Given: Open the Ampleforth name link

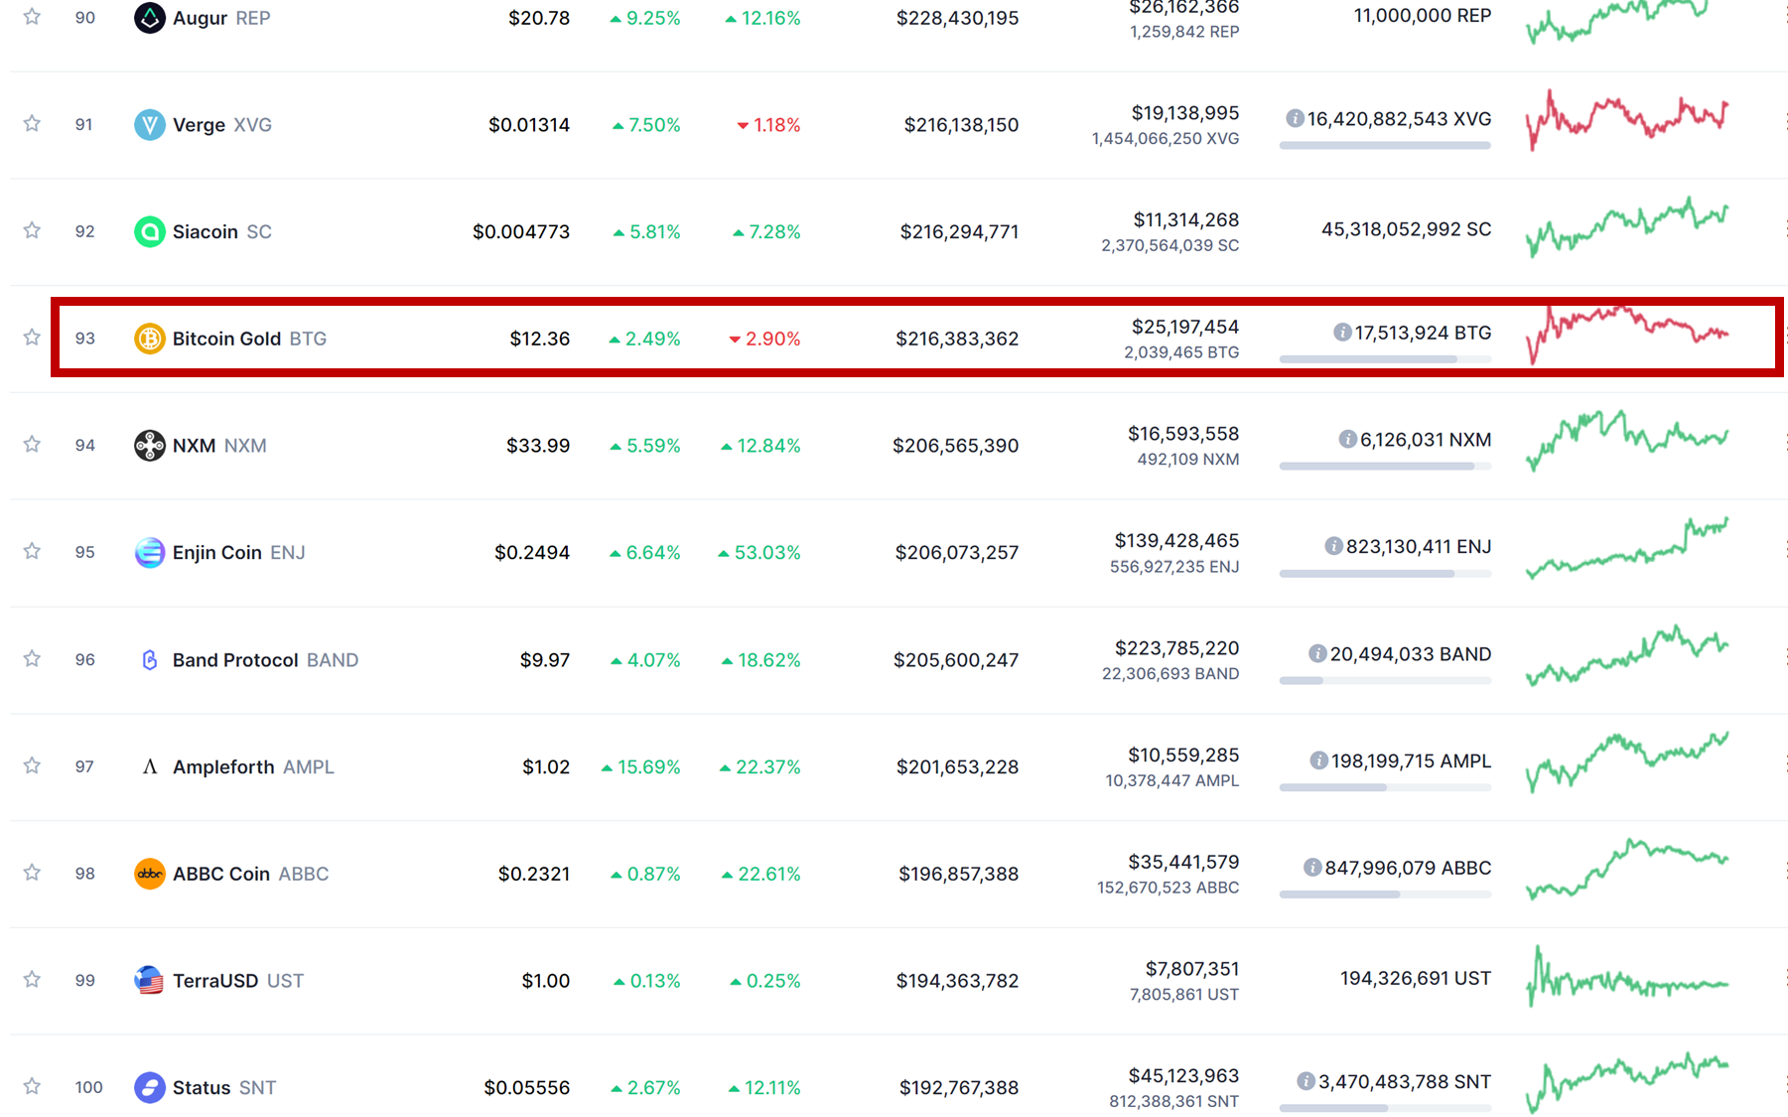Looking at the screenshot, I should tap(223, 767).
